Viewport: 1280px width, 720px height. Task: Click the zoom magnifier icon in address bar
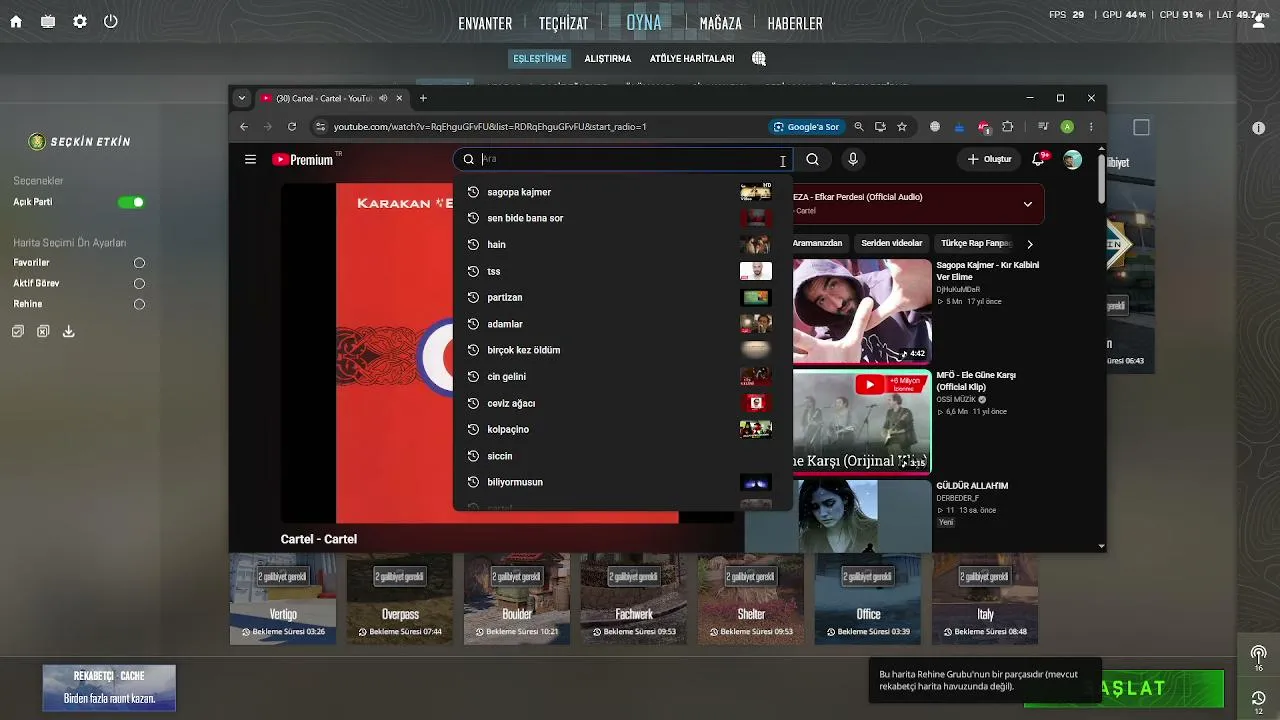coord(858,127)
